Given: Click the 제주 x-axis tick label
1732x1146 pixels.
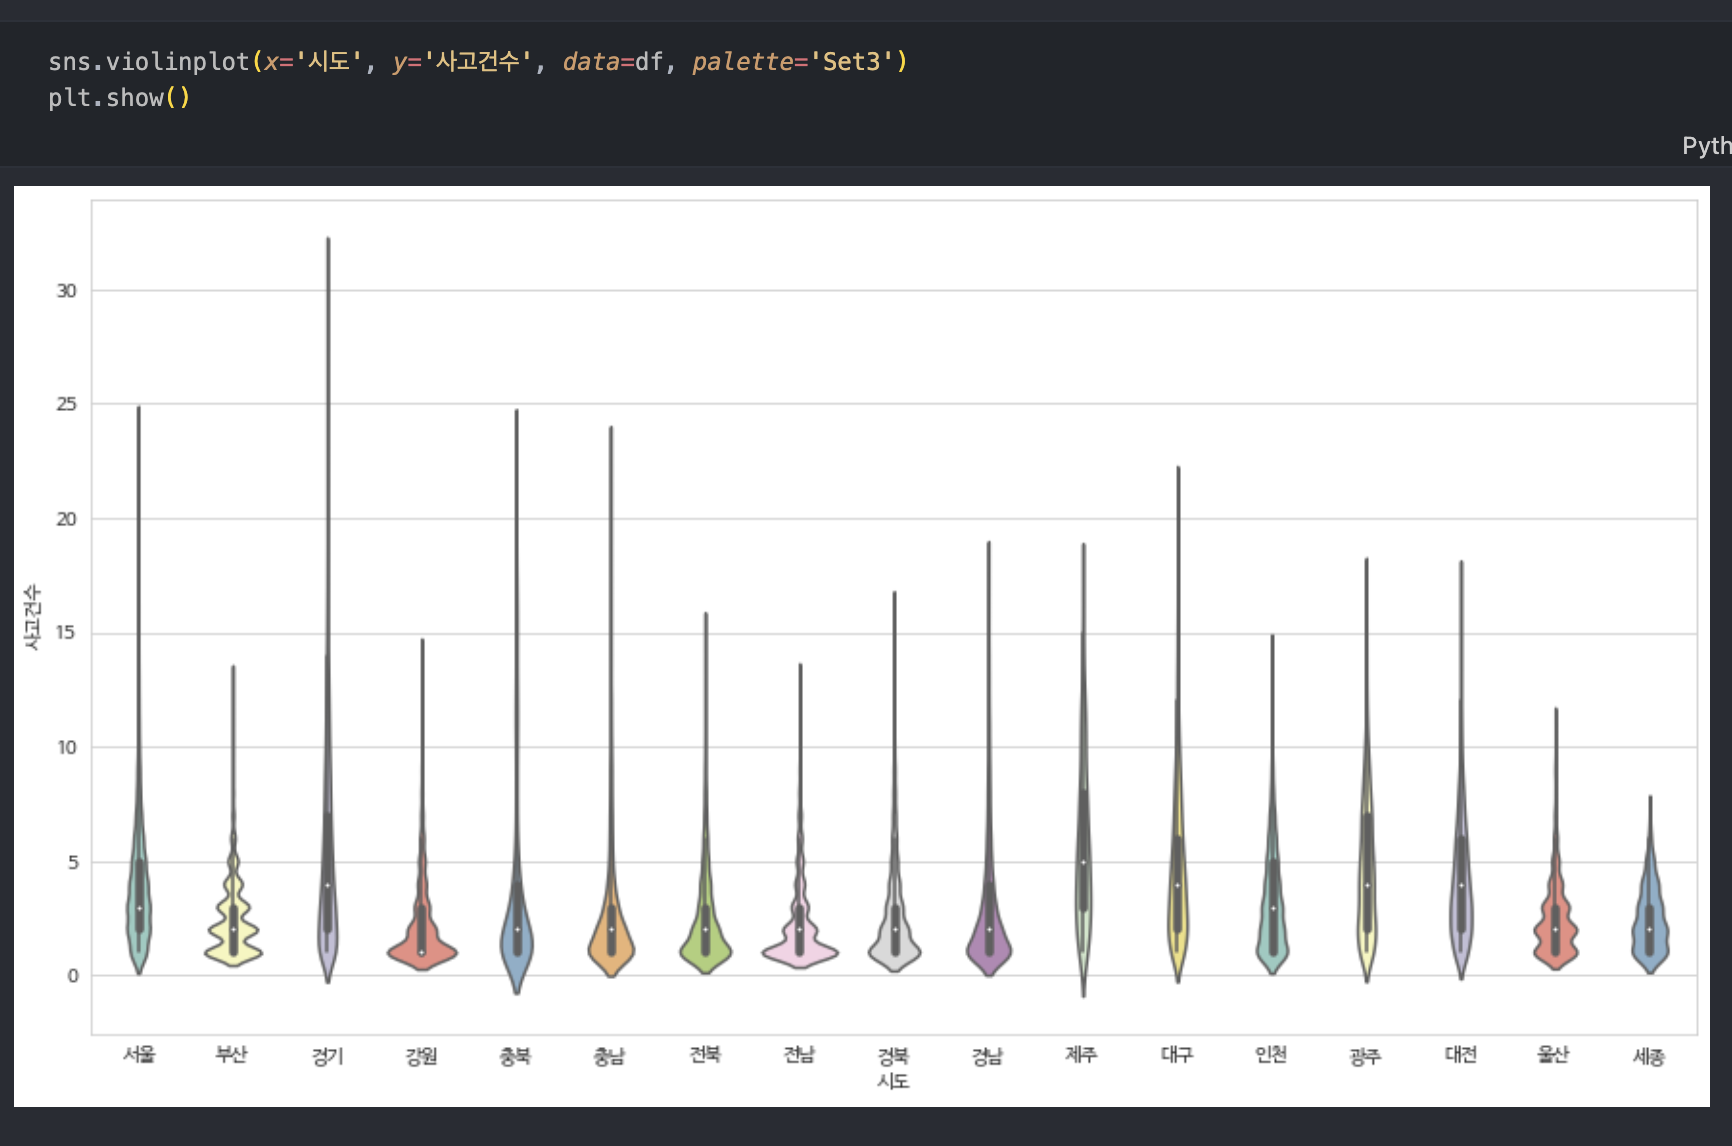Looking at the screenshot, I should pos(1081,1054).
